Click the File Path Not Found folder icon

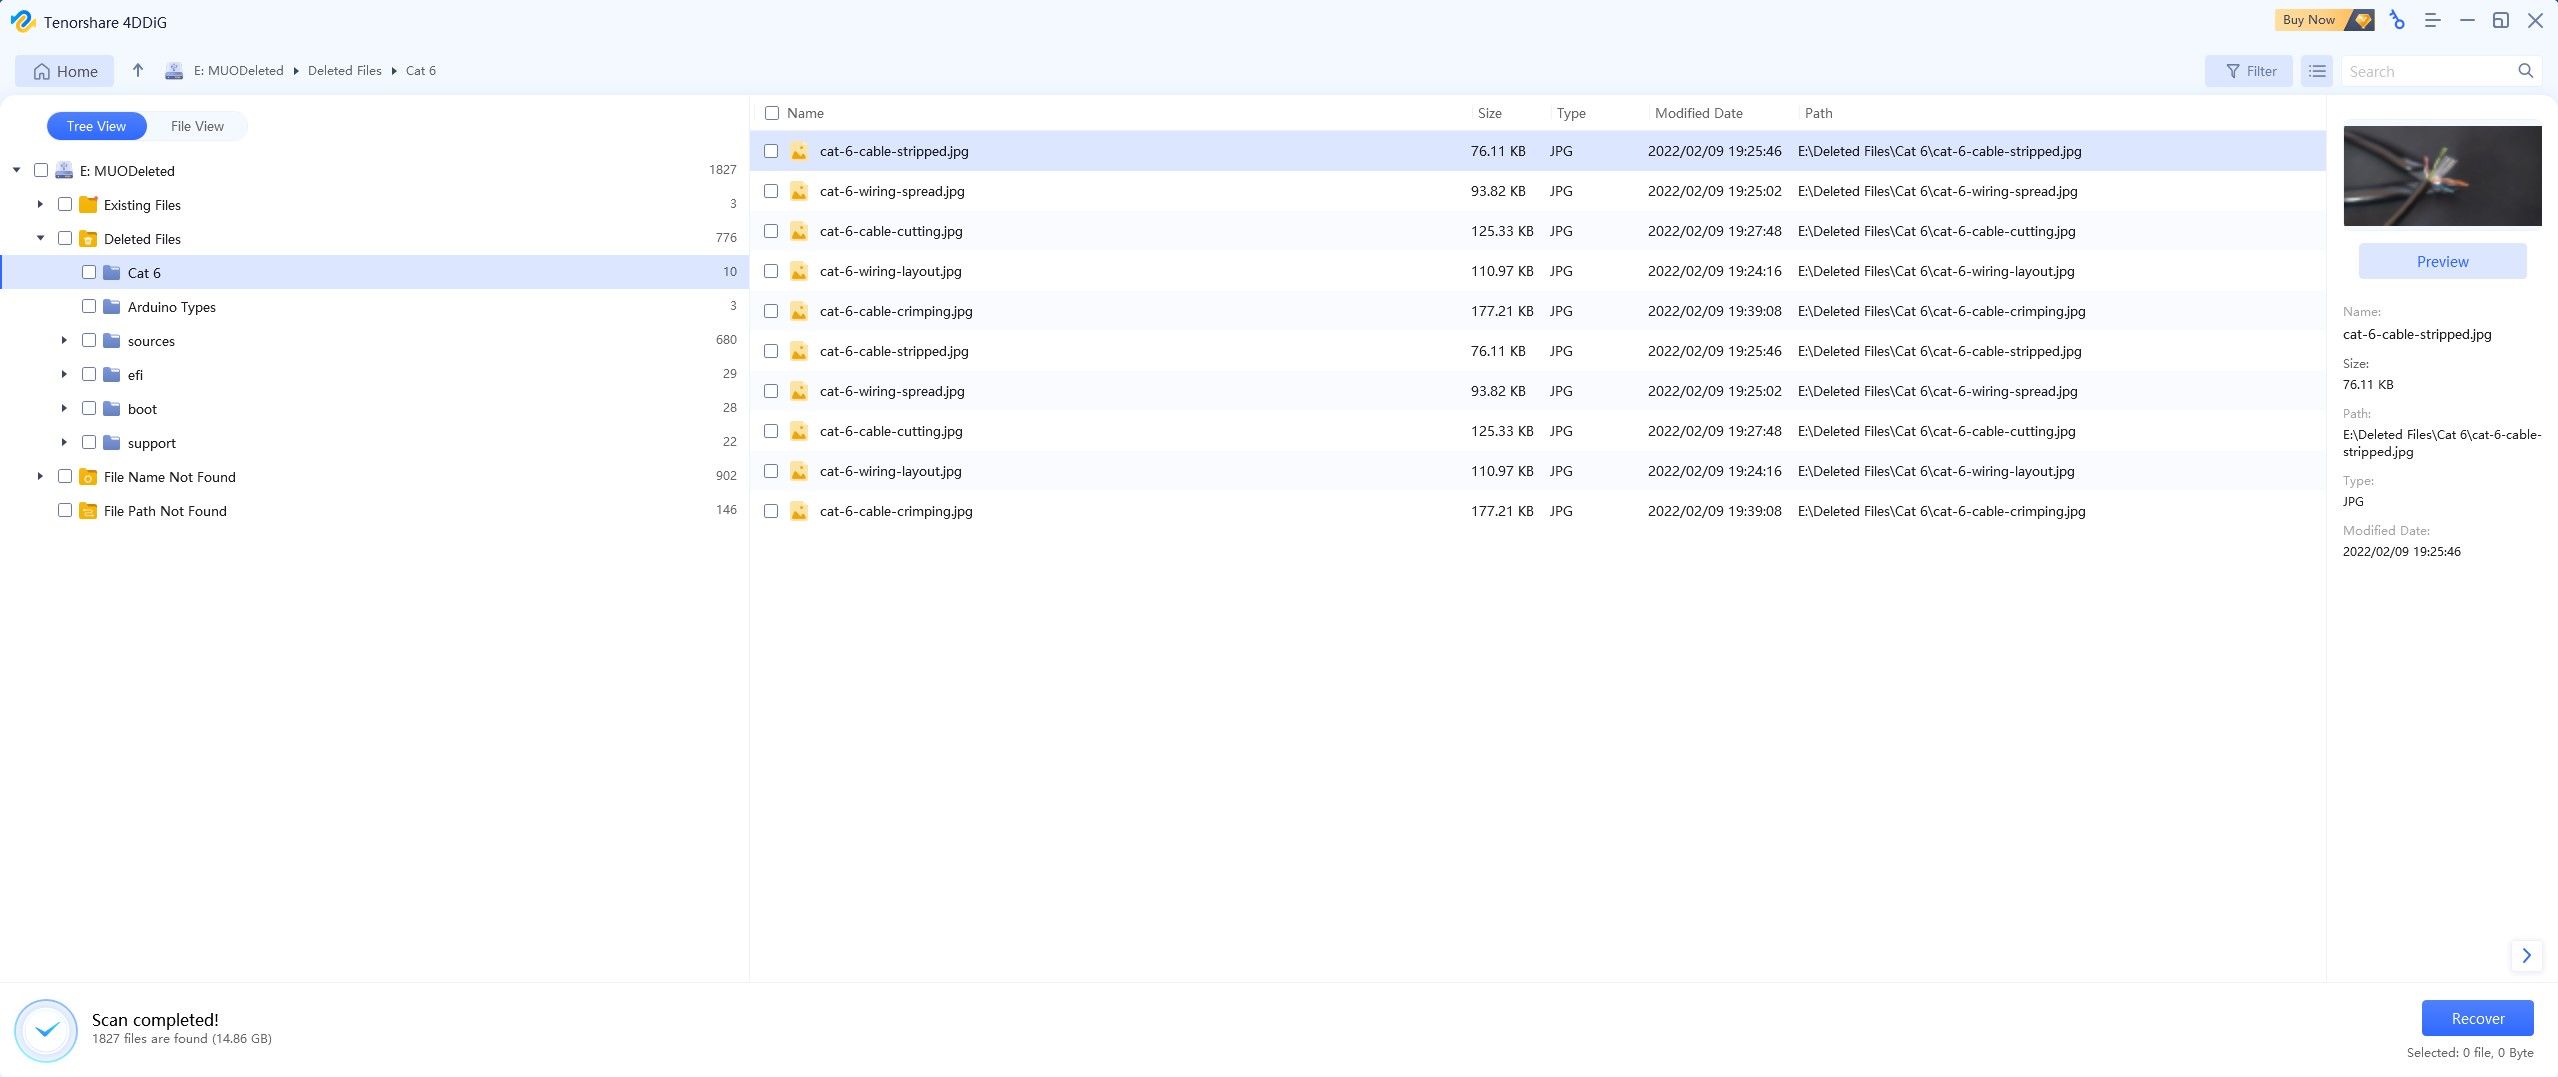pos(88,511)
